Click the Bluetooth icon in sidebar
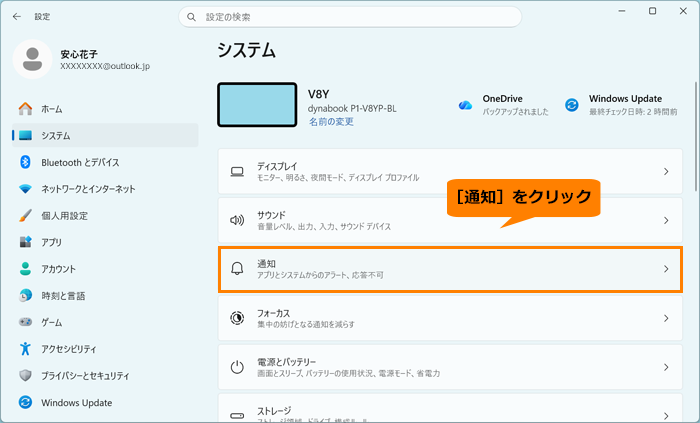This screenshot has width=700, height=423. coord(25,162)
